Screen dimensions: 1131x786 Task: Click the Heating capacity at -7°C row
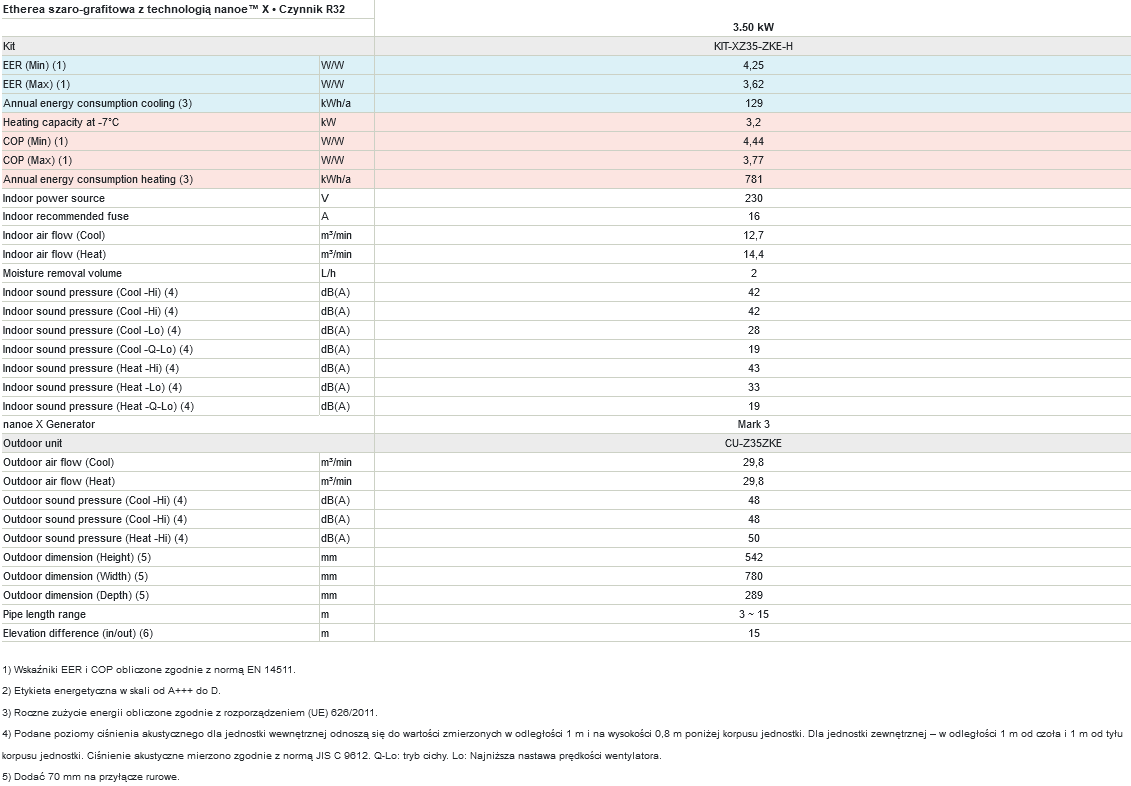(566, 123)
